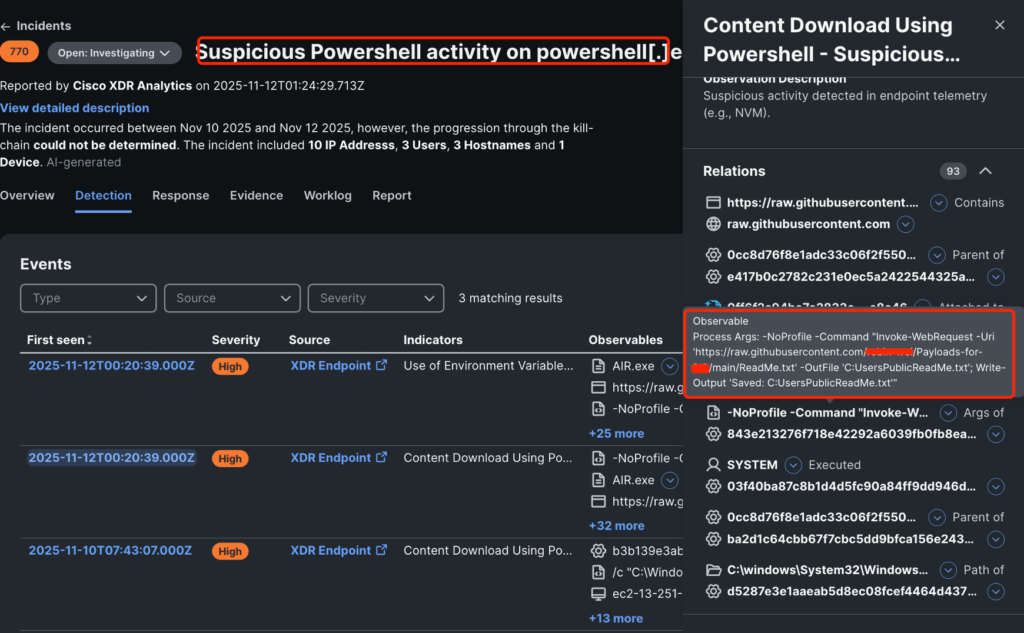Switch to the Worklog tab

point(328,196)
